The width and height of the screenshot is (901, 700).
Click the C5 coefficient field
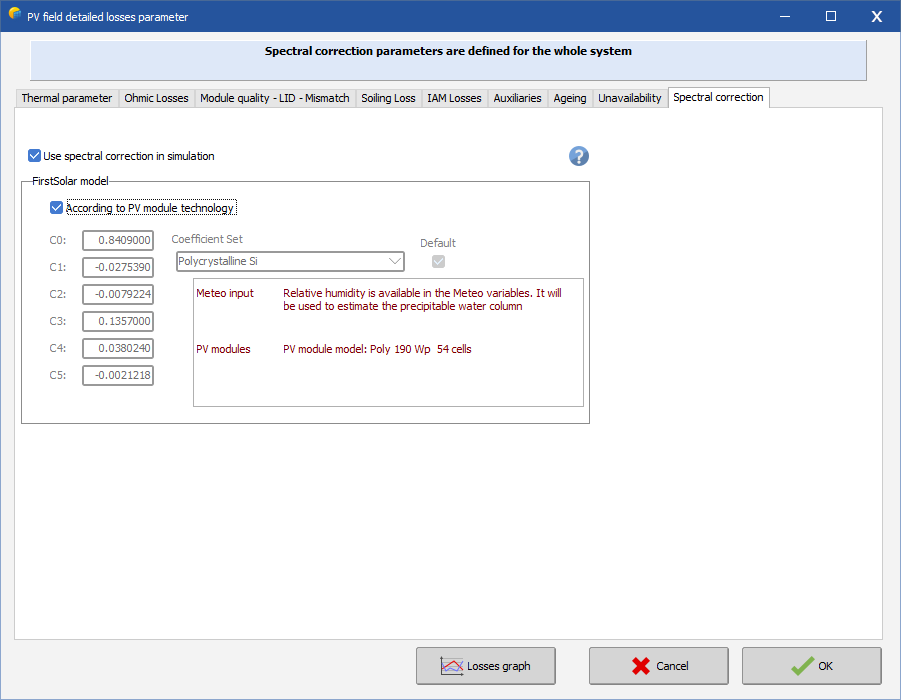tap(118, 375)
